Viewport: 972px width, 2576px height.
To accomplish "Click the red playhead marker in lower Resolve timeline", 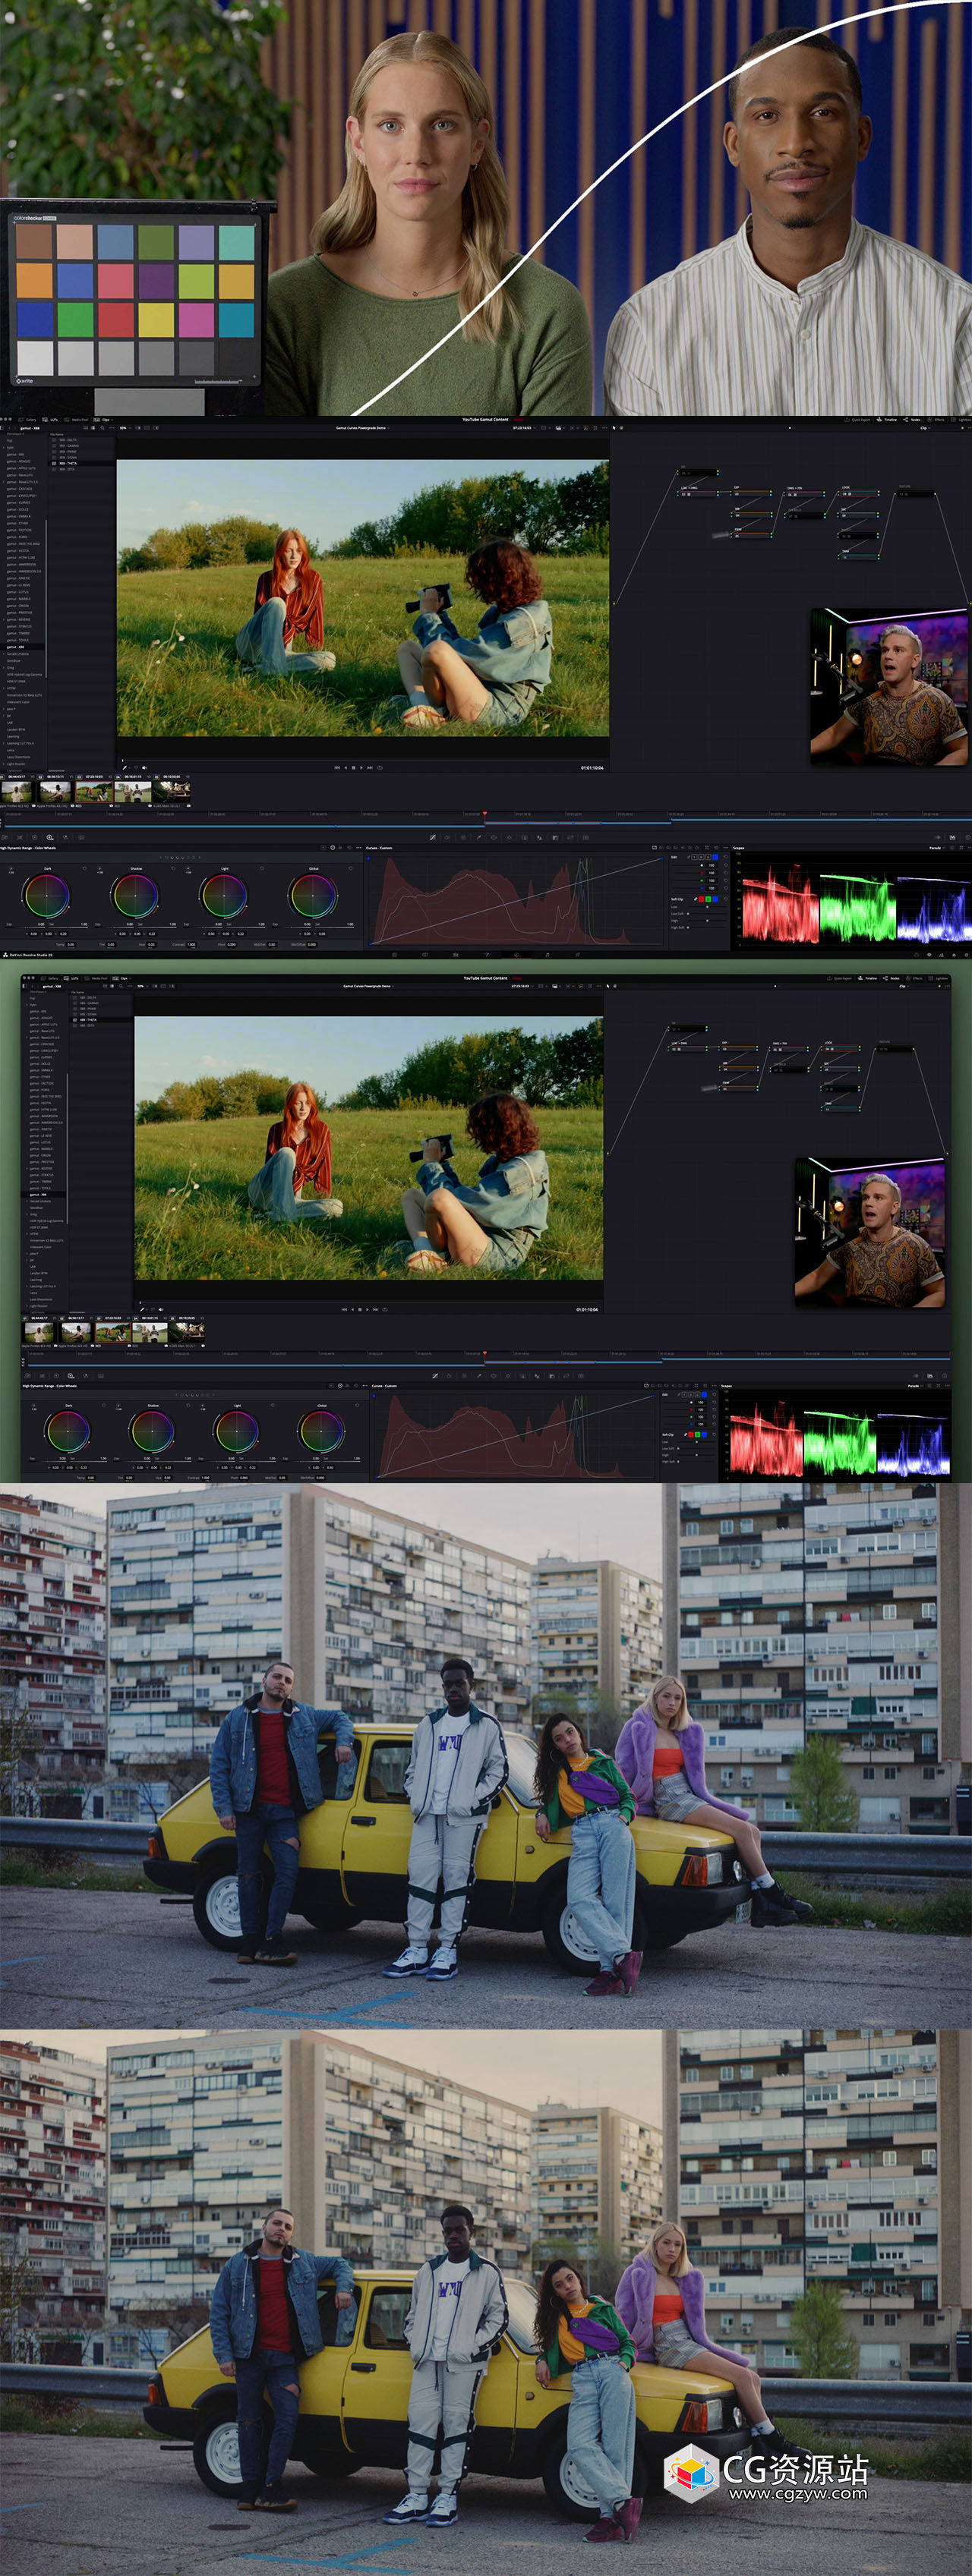I will 485,1353.
